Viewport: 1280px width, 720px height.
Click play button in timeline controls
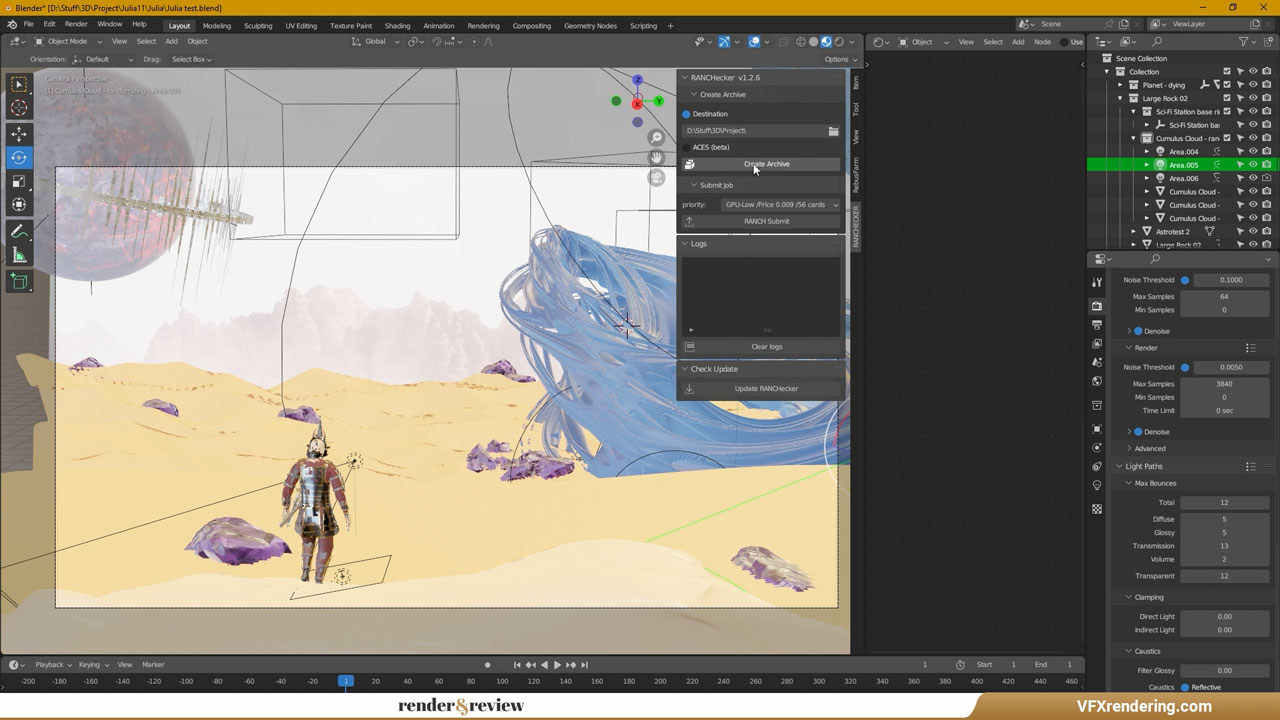pyautogui.click(x=557, y=665)
